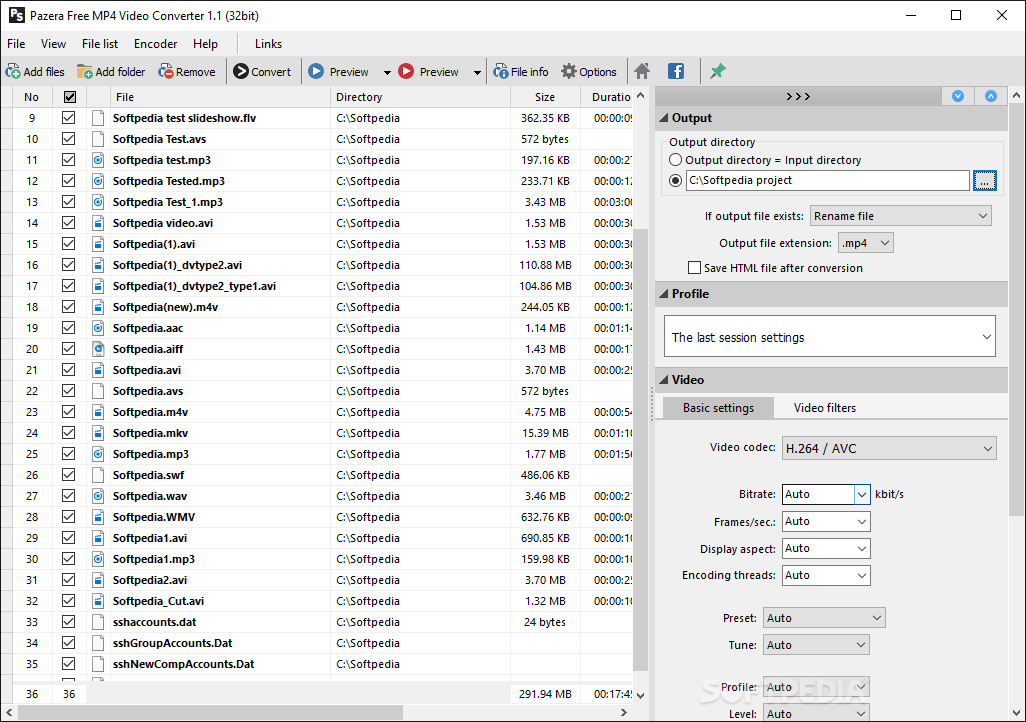Click file icon of Softpedia.aiff

[x=98, y=349]
